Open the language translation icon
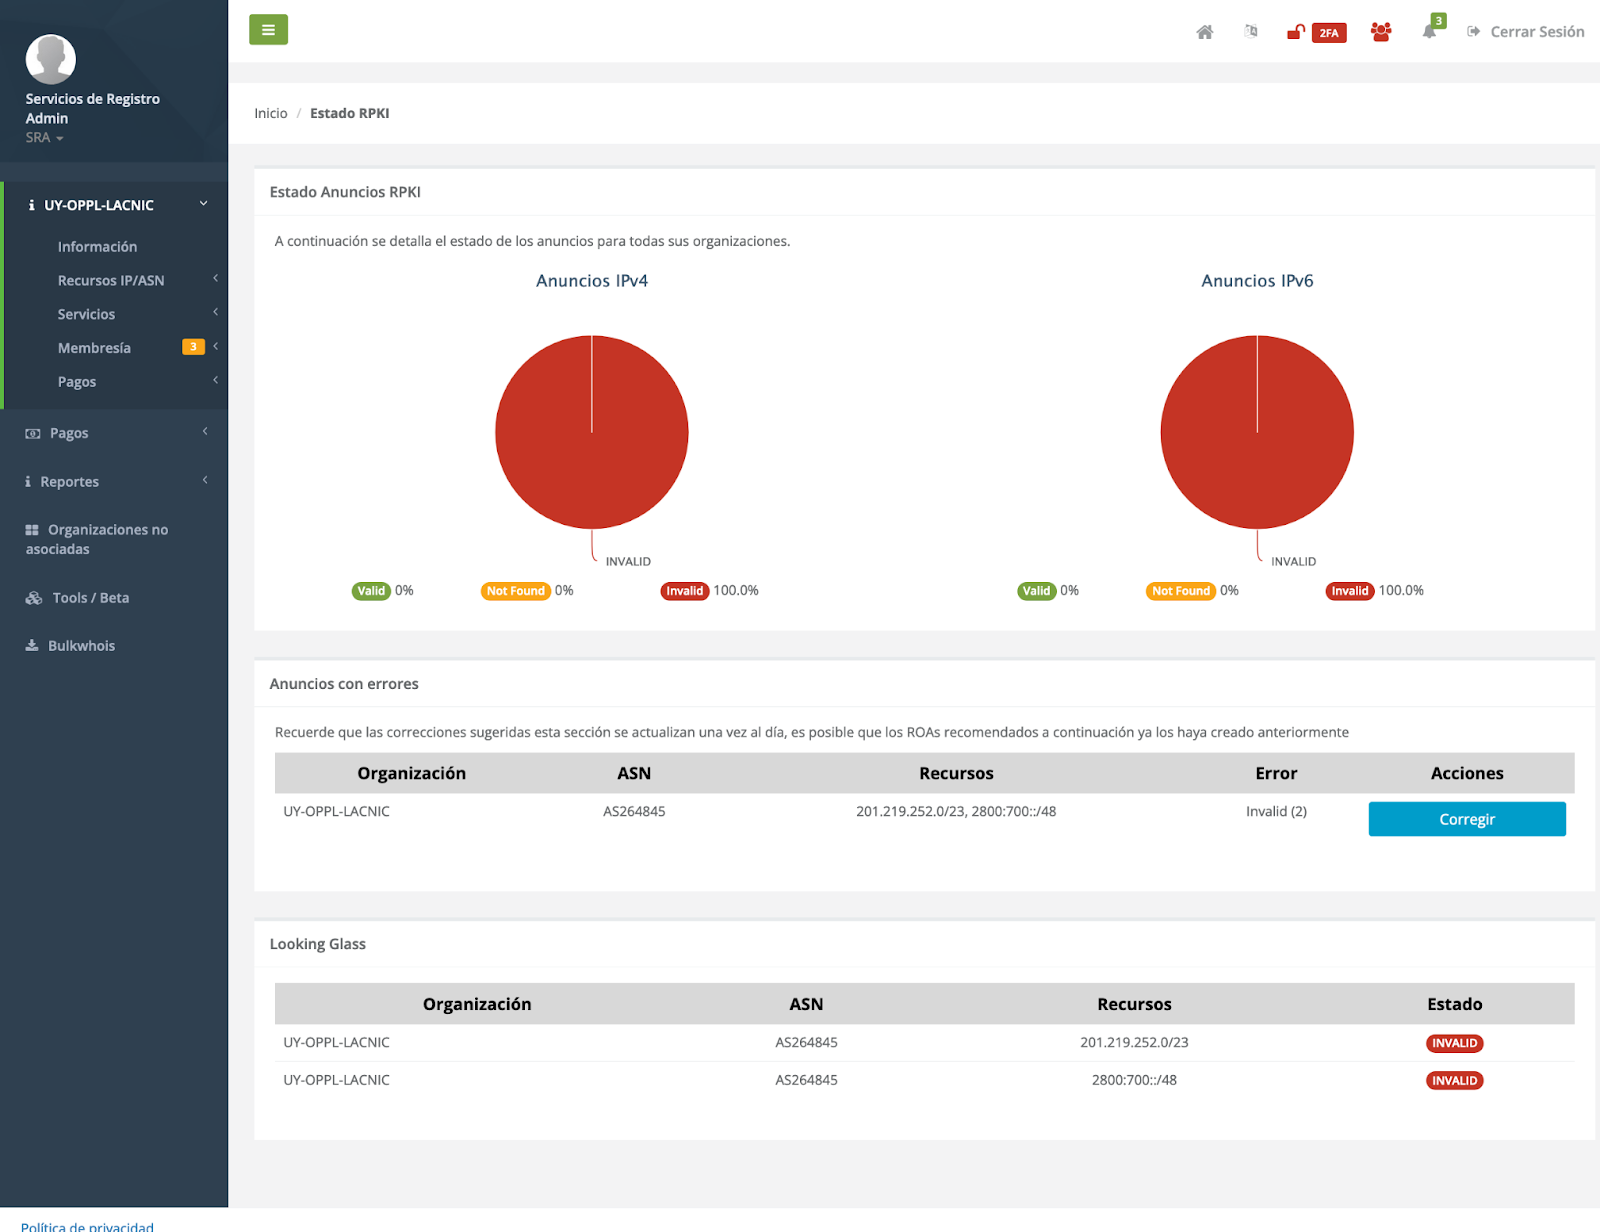 pos(1250,32)
